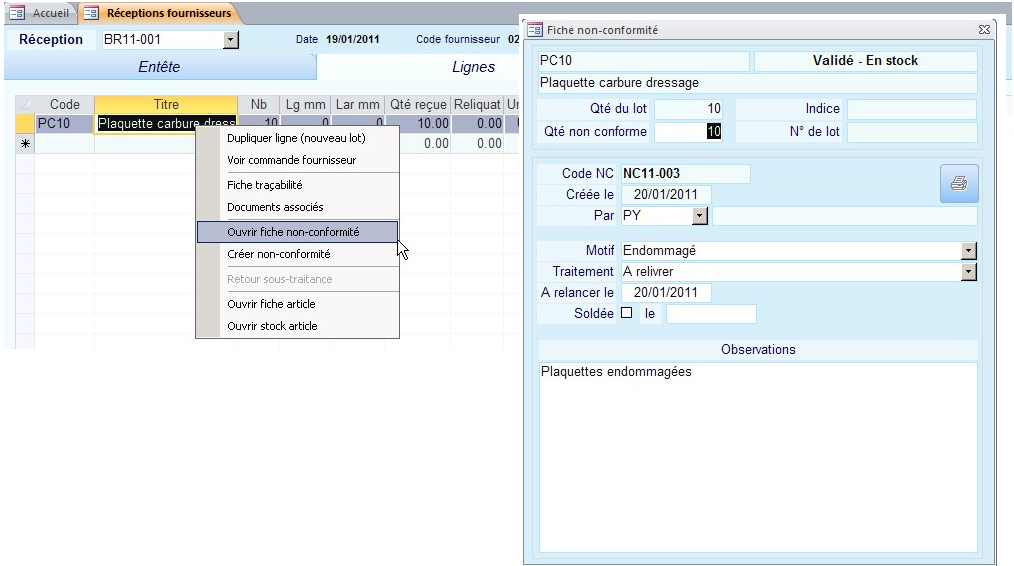Open 'Ouvrir stock article' menu entry
Image resolution: width=1014 pixels, height=566 pixels.
(x=272, y=326)
